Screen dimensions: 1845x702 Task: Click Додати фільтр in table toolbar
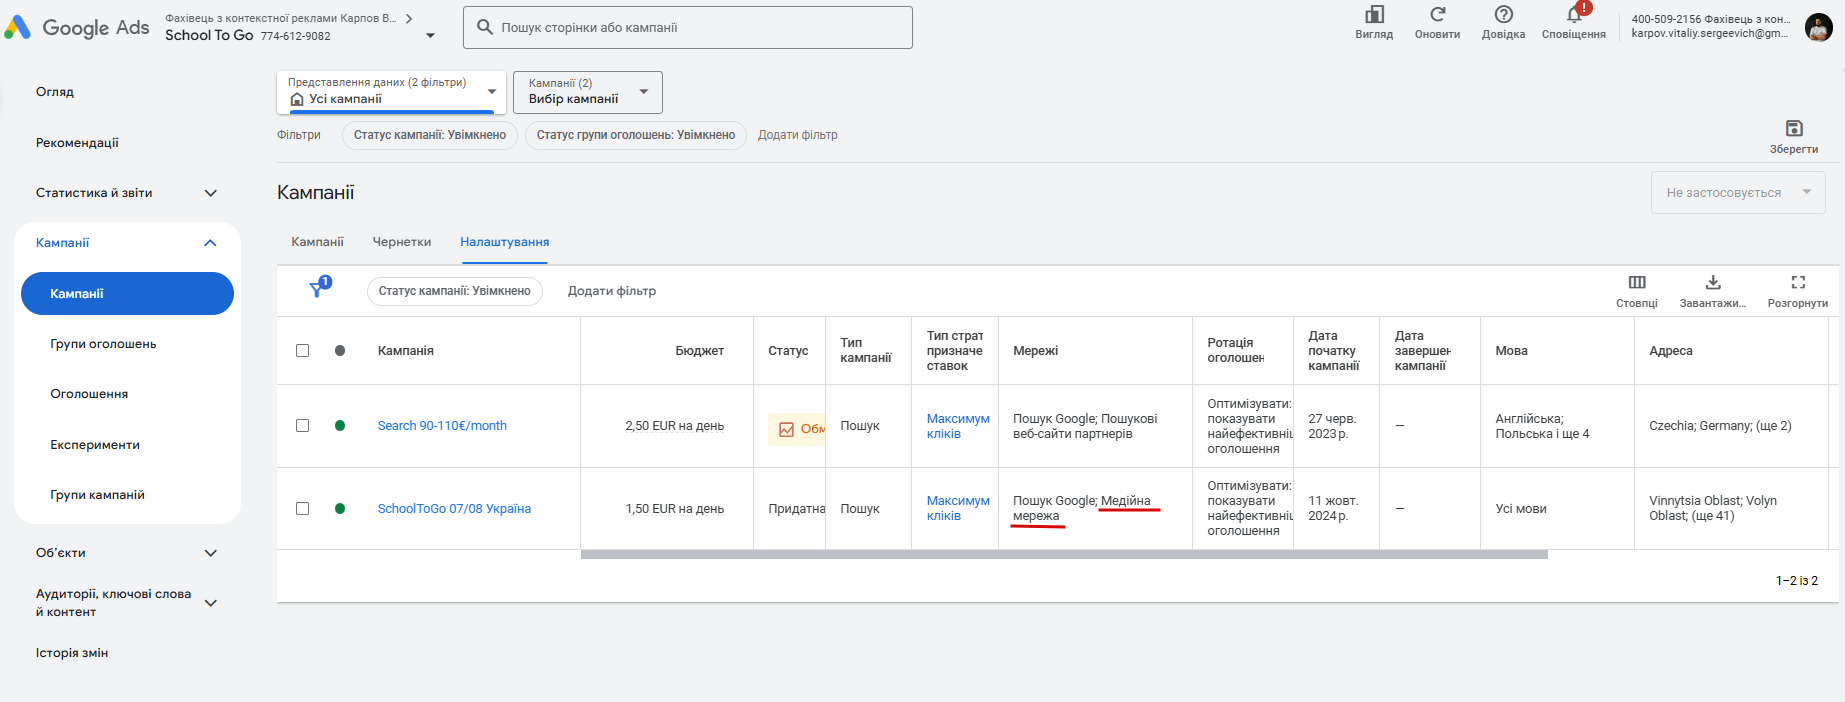612,291
